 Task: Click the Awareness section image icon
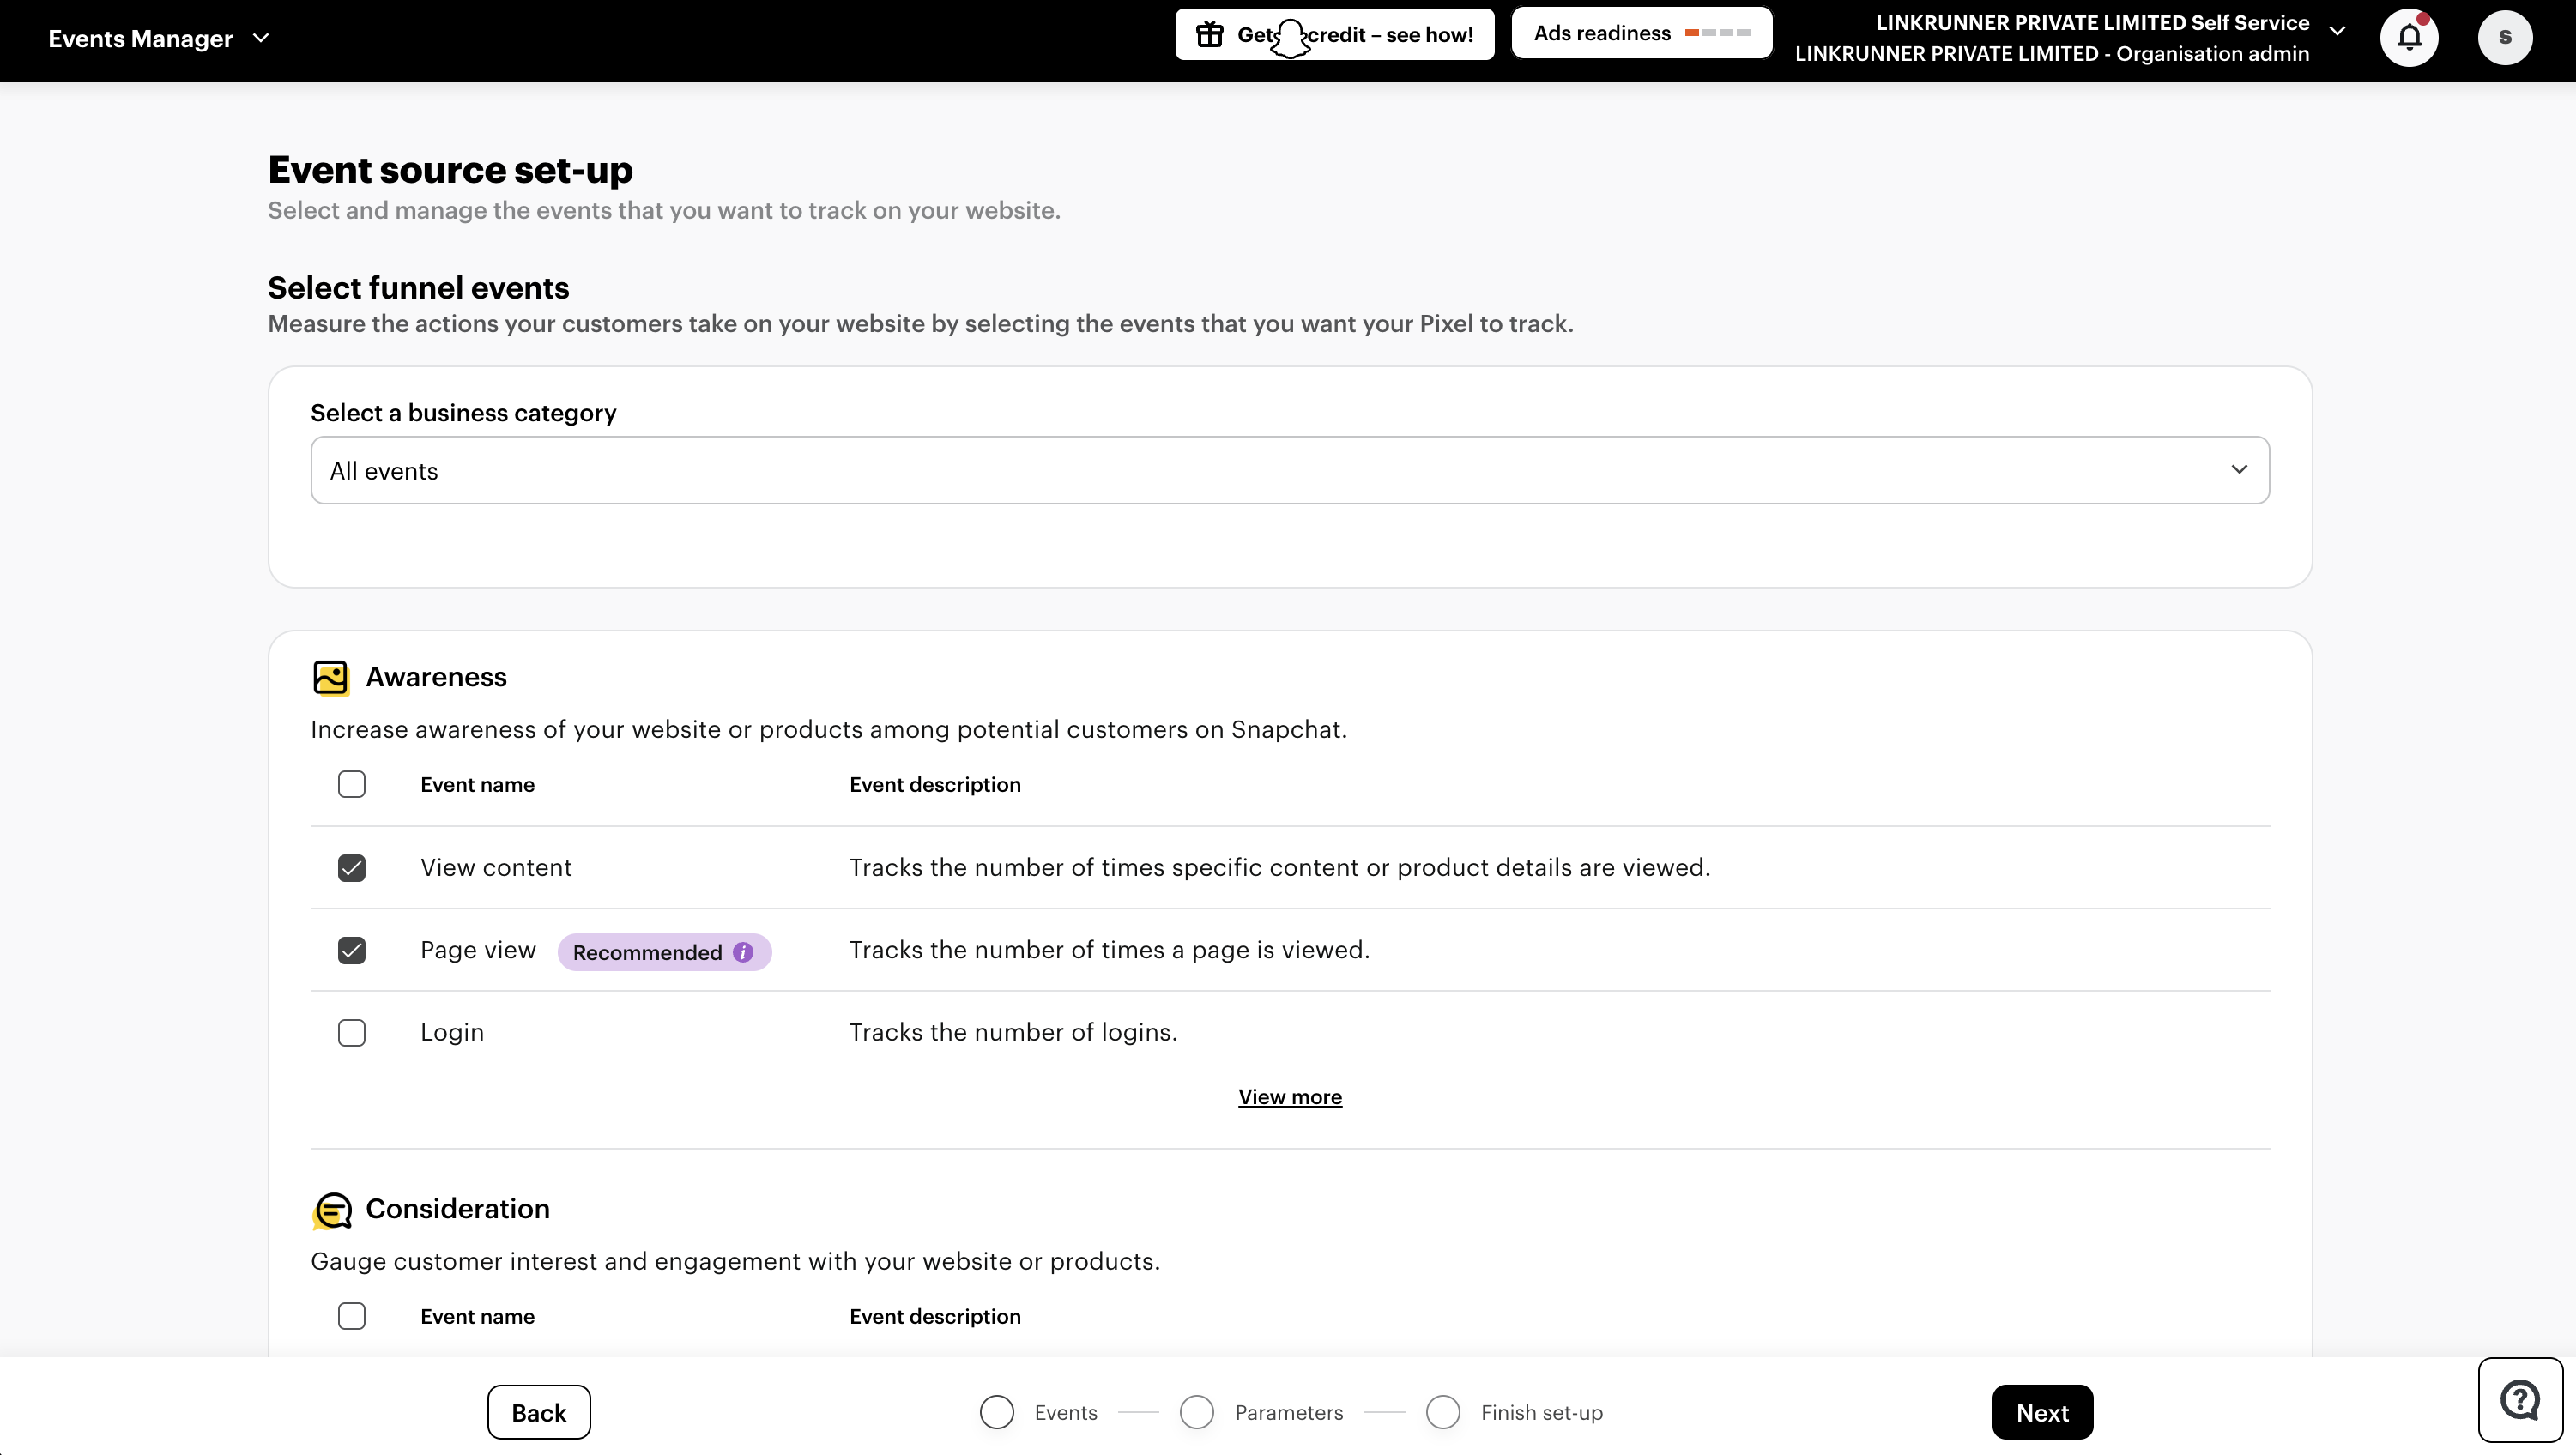[330, 677]
